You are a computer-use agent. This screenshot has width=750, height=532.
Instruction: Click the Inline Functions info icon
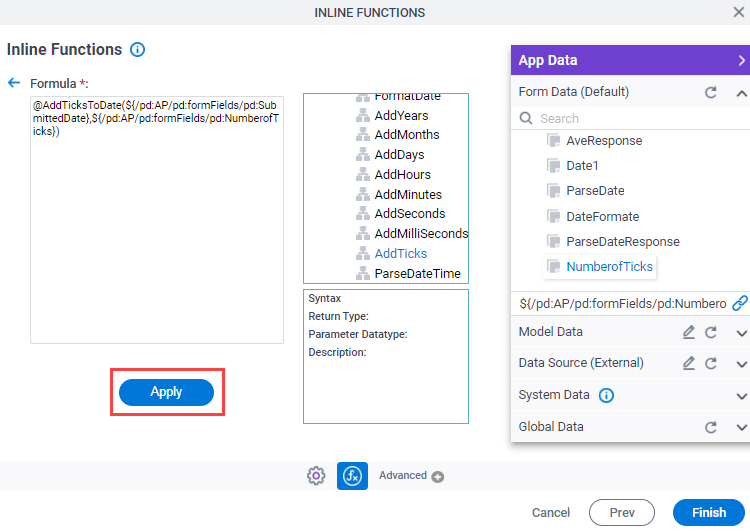pyautogui.click(x=137, y=49)
